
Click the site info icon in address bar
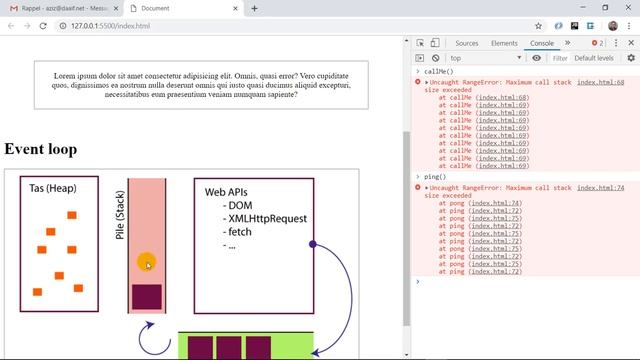(63, 26)
